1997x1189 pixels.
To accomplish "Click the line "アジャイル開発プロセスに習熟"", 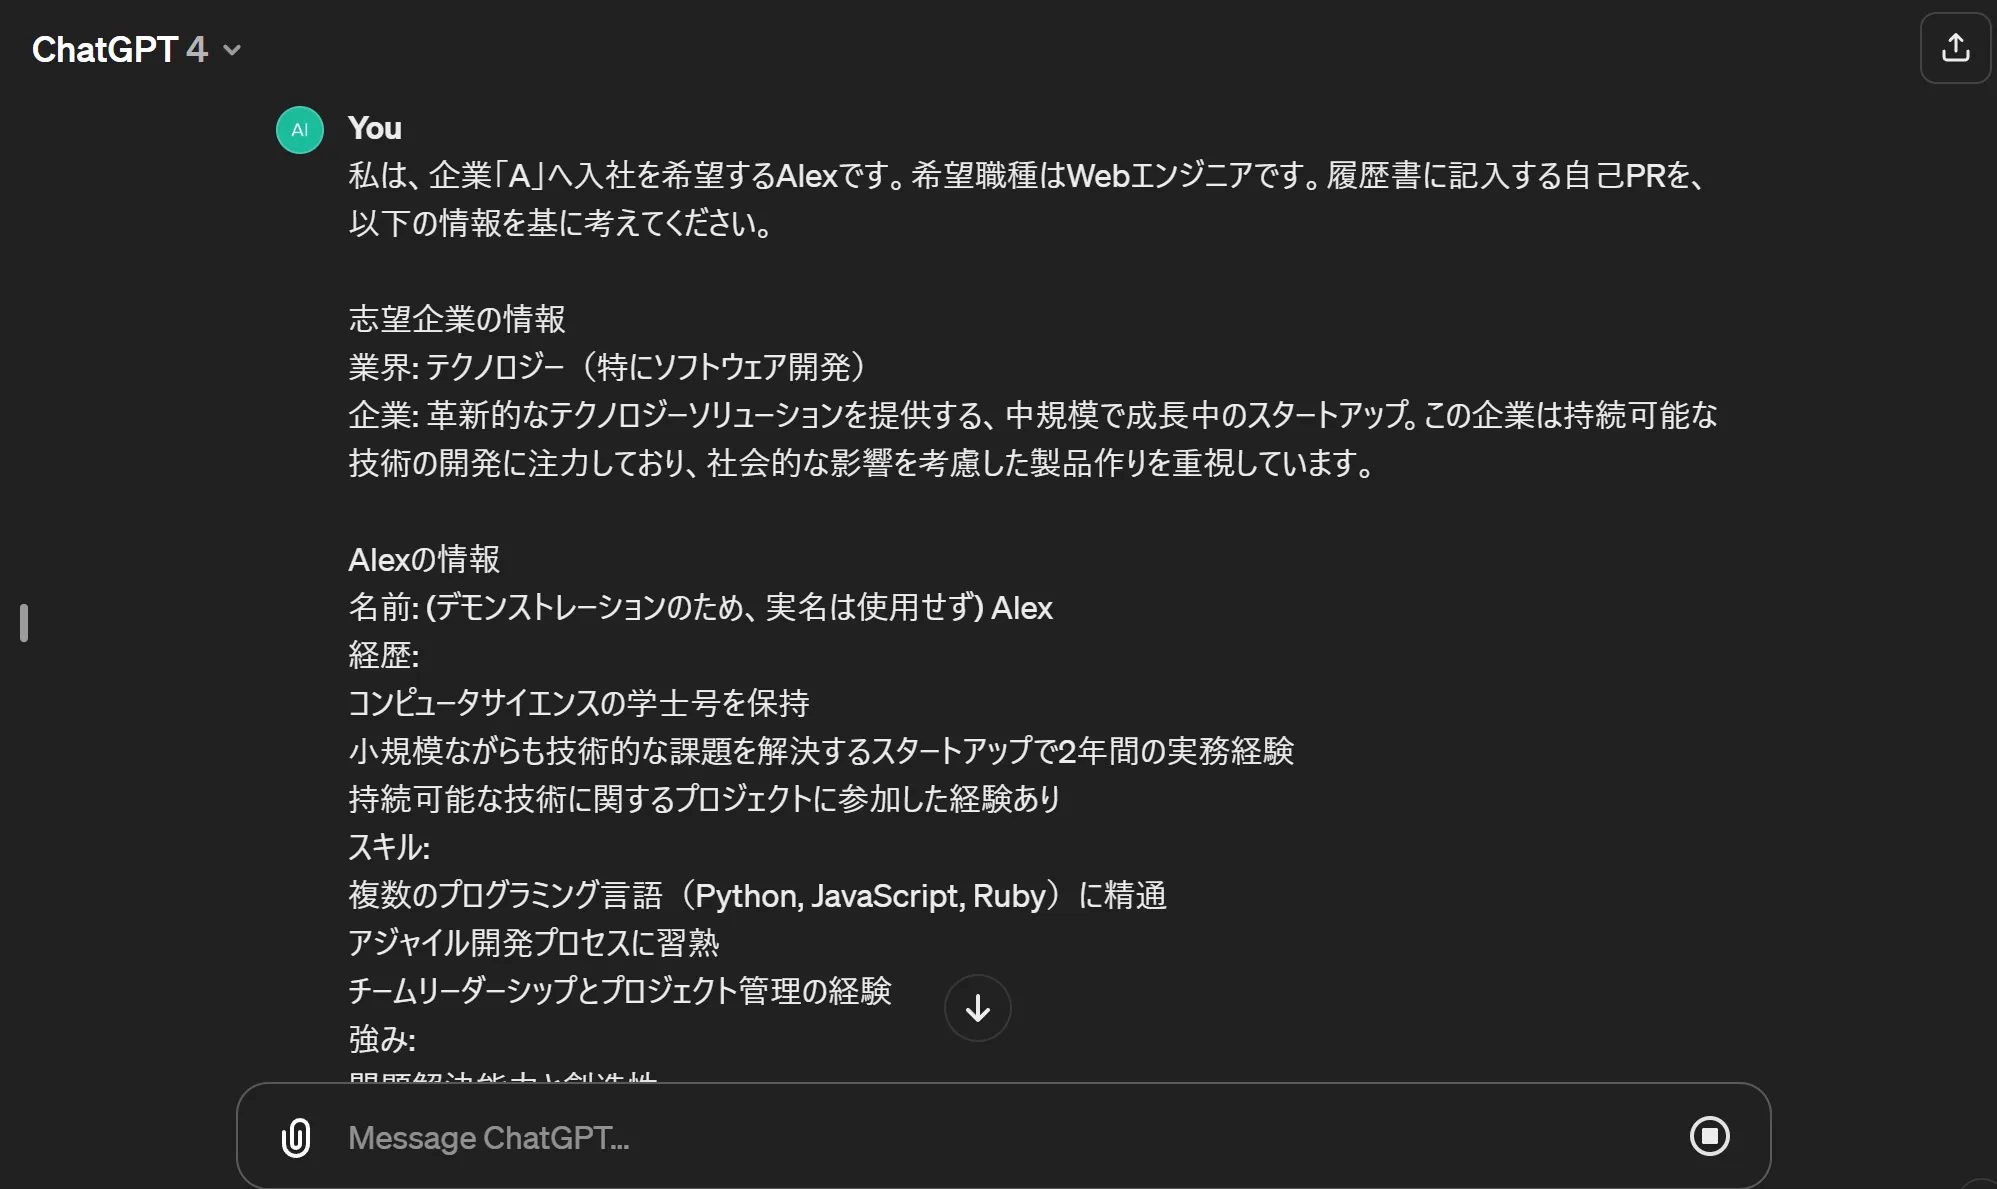I will tap(533, 943).
